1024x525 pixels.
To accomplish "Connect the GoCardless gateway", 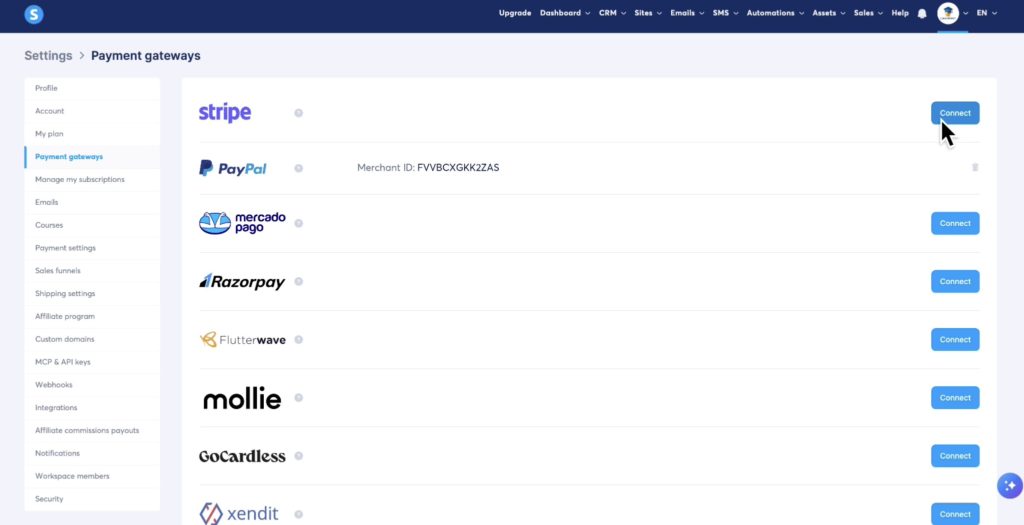I will click(955, 456).
